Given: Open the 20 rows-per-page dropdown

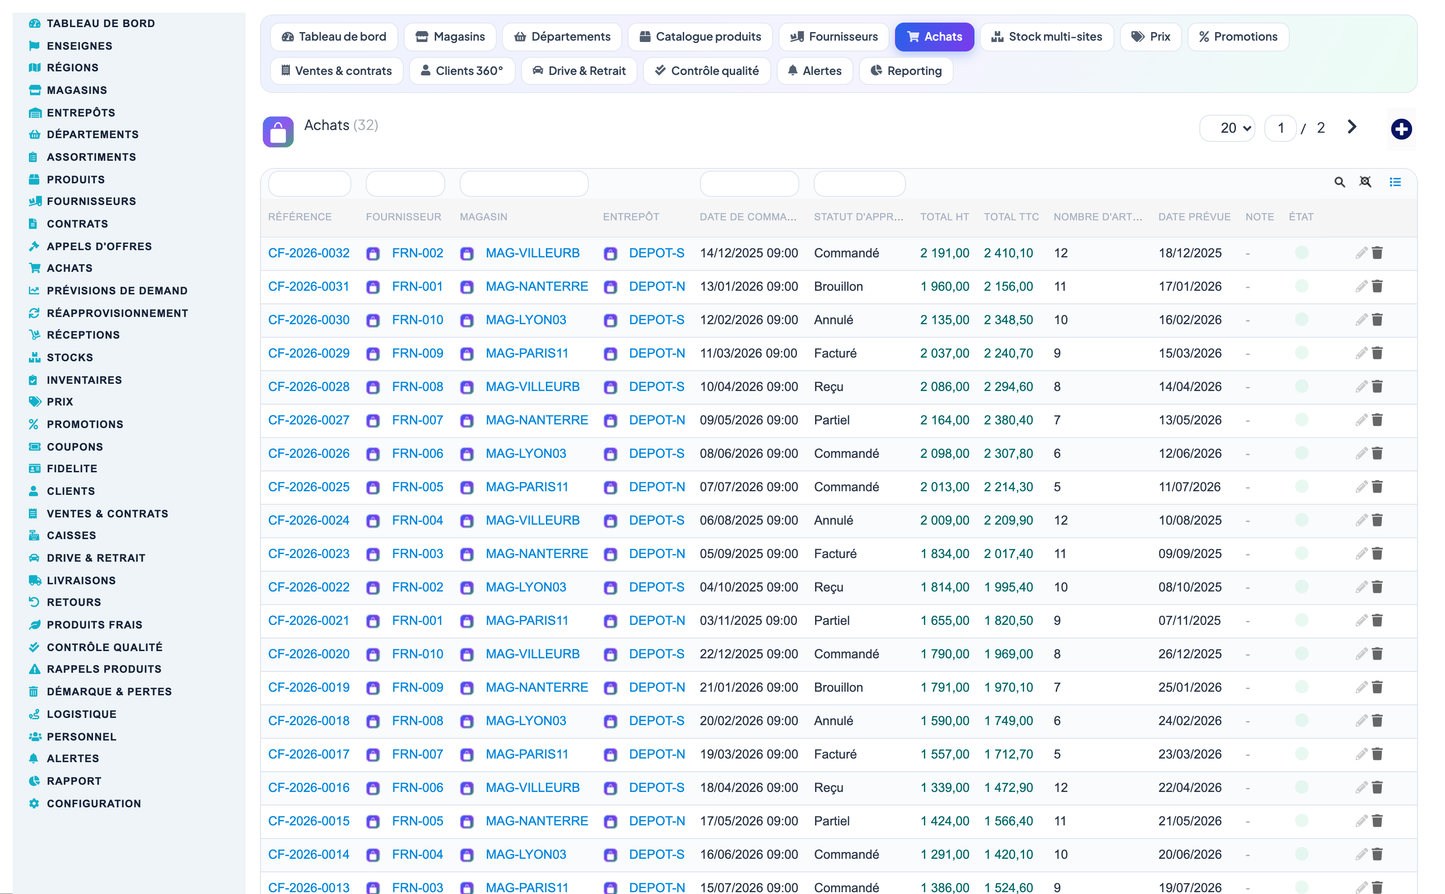Looking at the screenshot, I should click(x=1227, y=128).
